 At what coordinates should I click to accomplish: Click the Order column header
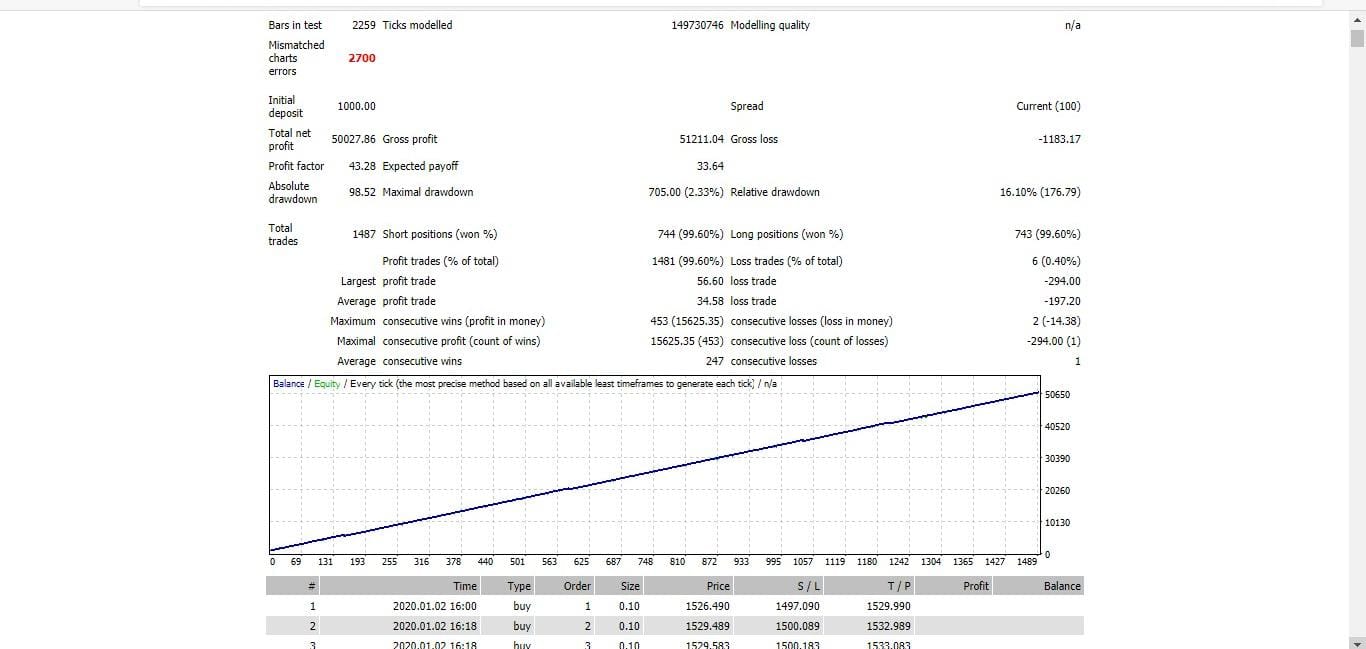(x=577, y=586)
